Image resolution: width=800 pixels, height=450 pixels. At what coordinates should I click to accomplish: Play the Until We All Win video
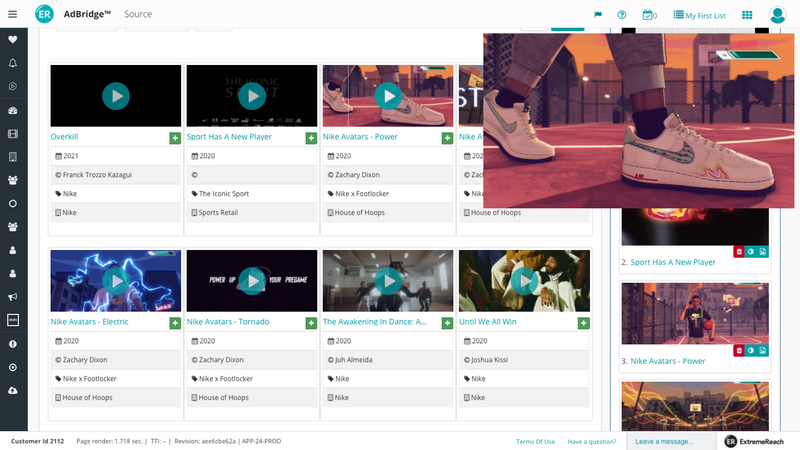click(524, 281)
